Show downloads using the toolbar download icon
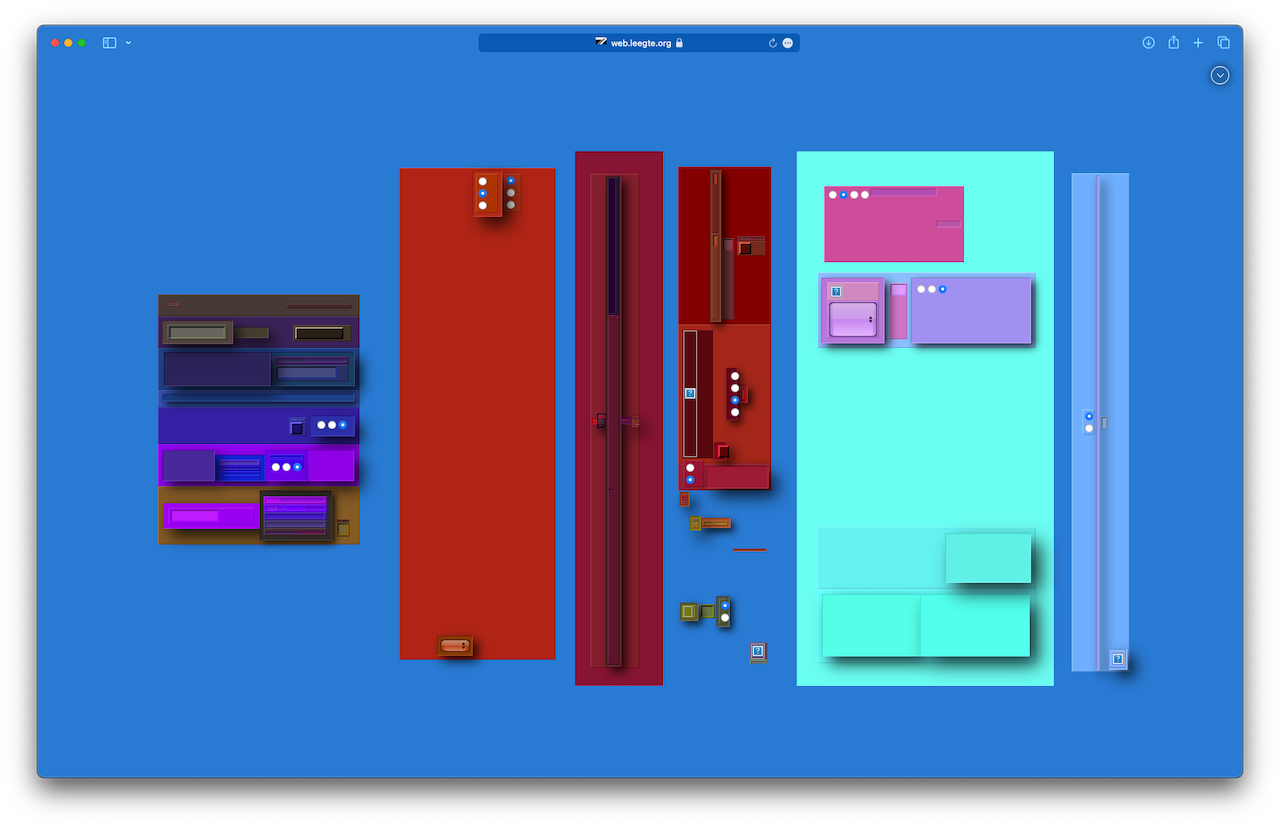The width and height of the screenshot is (1280, 827). [1148, 43]
